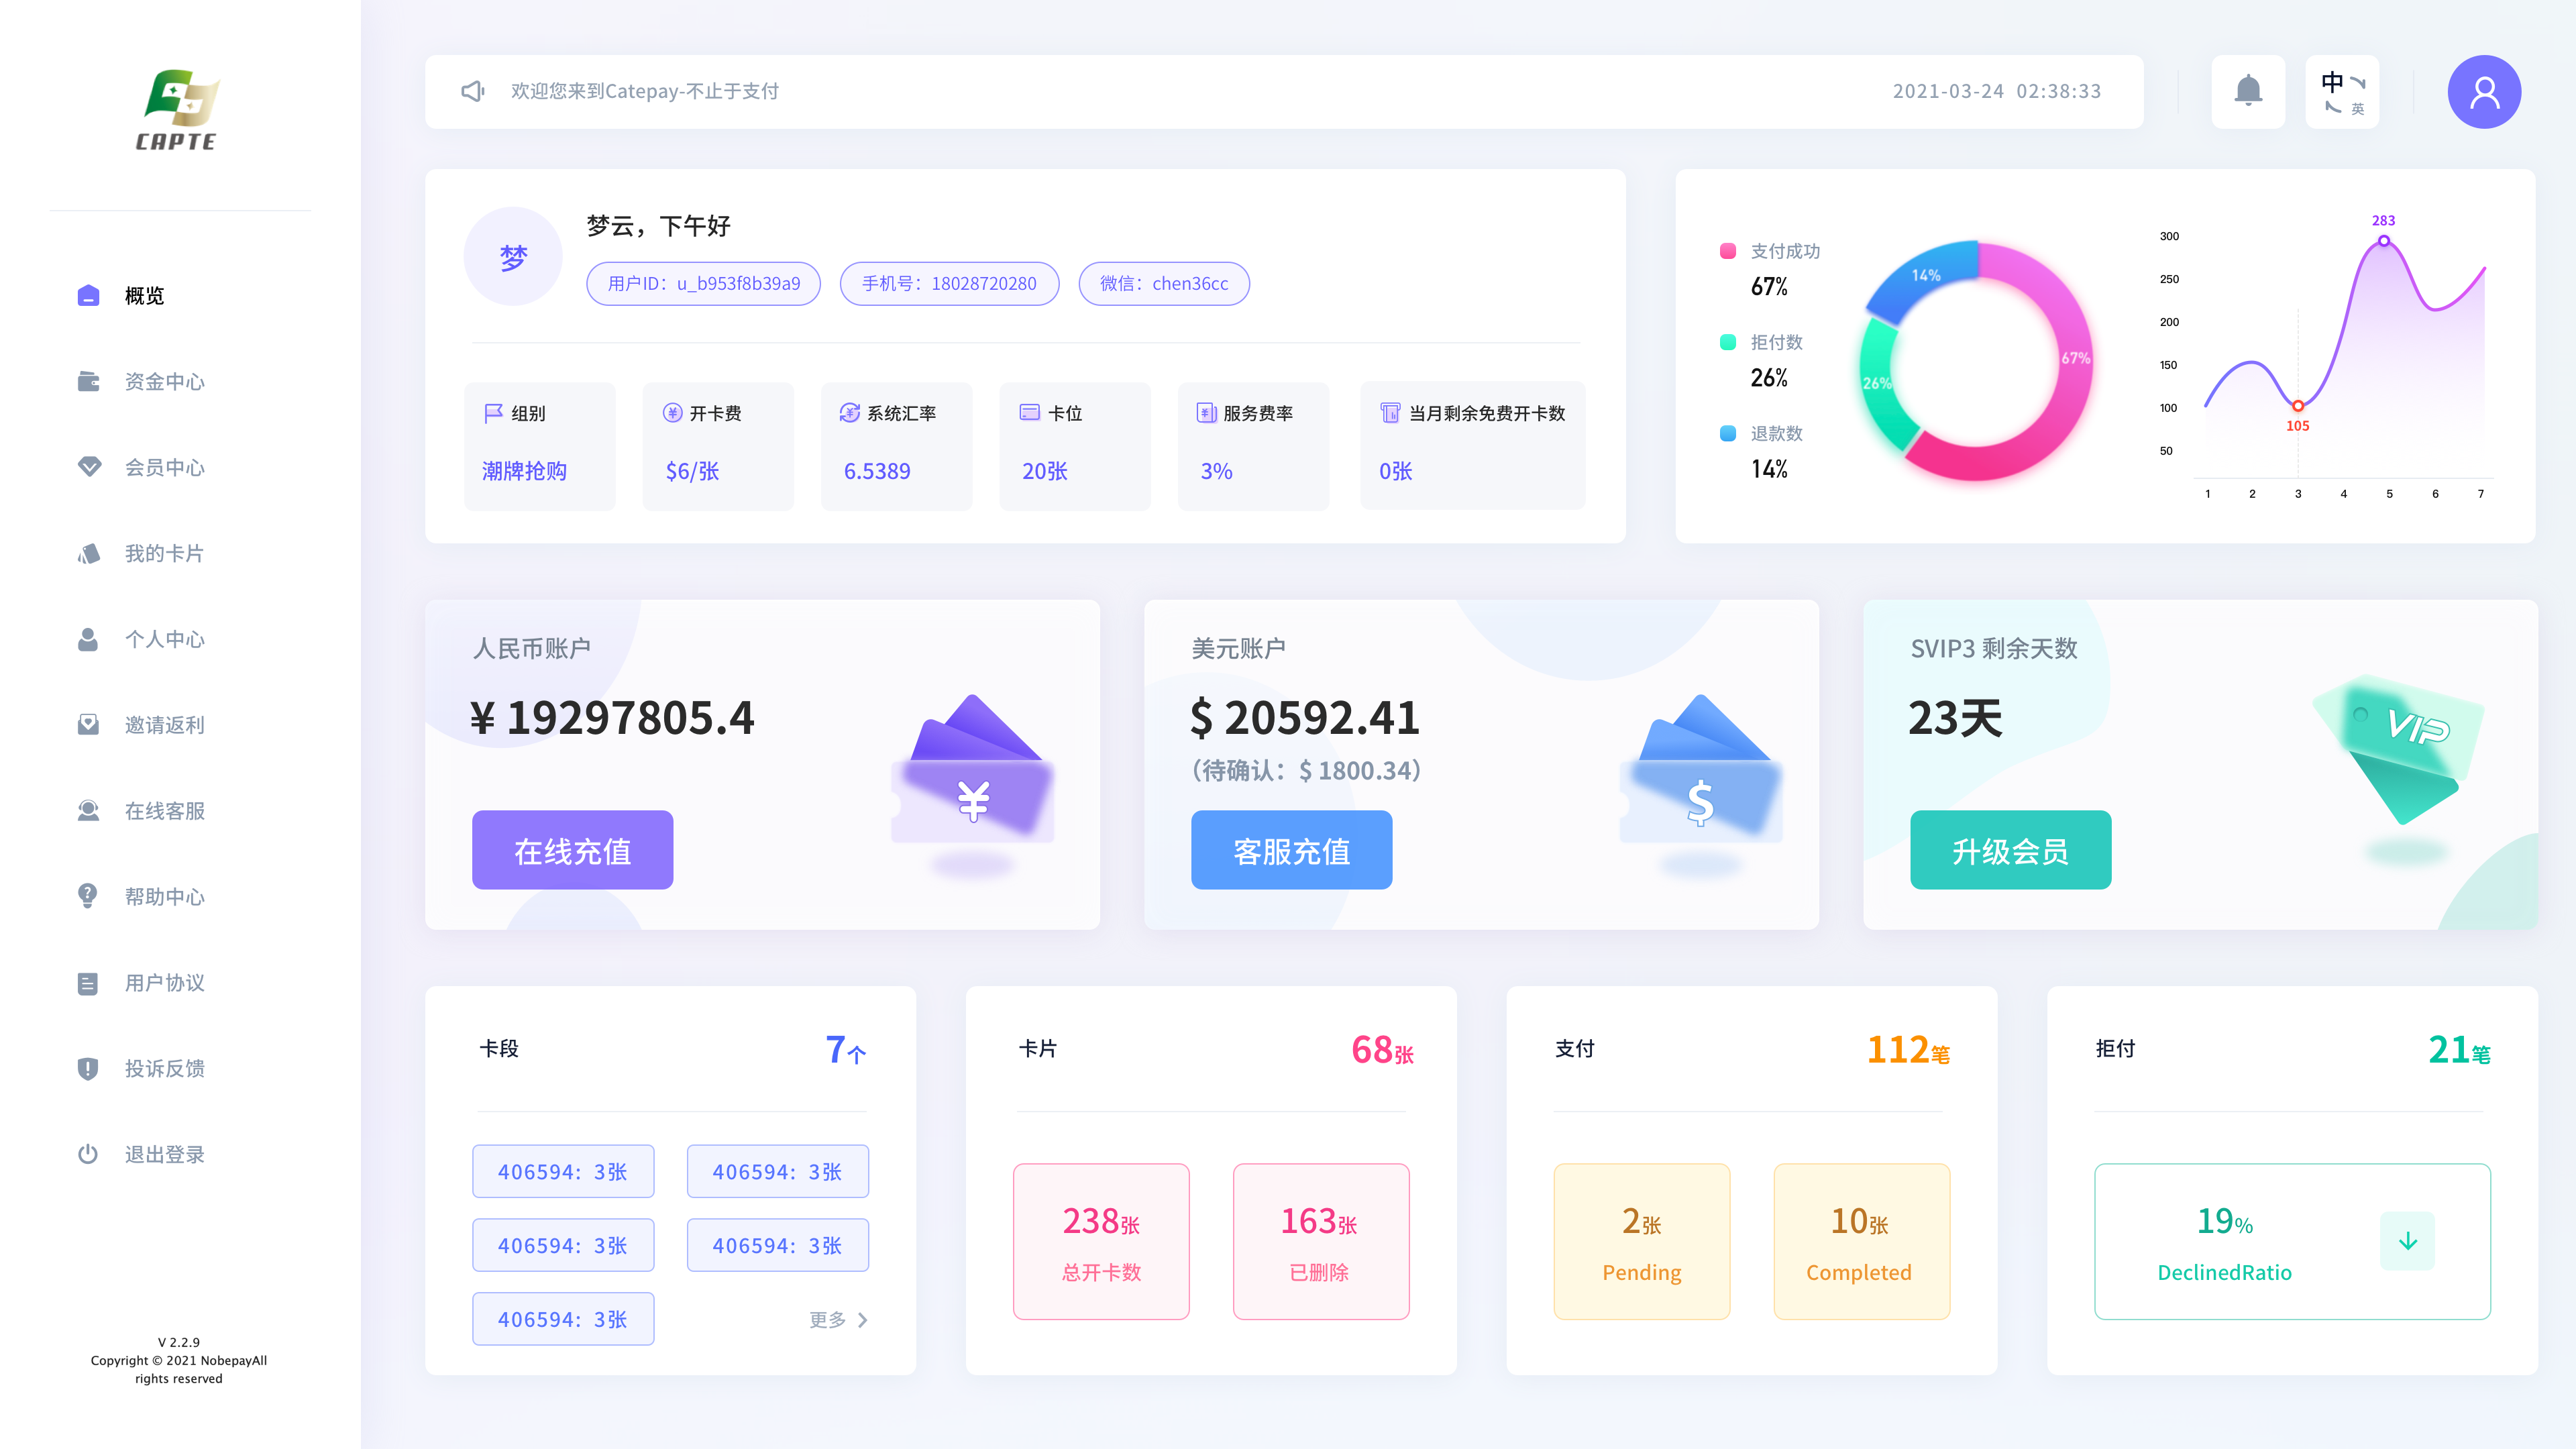Open 会员中心 in the sidebar

pos(164,467)
